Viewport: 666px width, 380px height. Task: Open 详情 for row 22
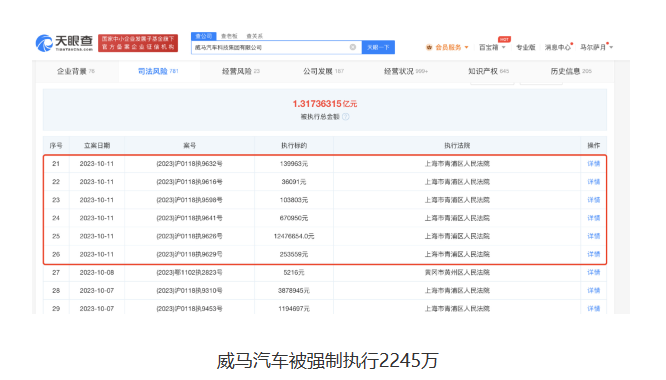click(x=593, y=182)
